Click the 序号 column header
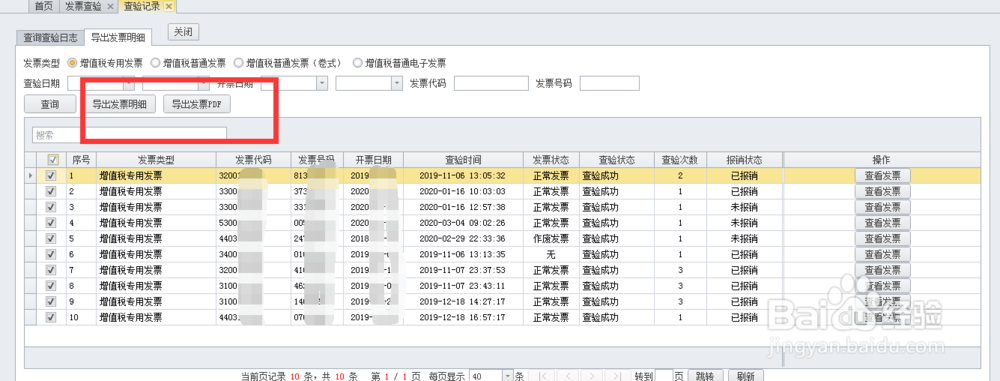Screen dimensions: 1000x381 click(x=82, y=160)
